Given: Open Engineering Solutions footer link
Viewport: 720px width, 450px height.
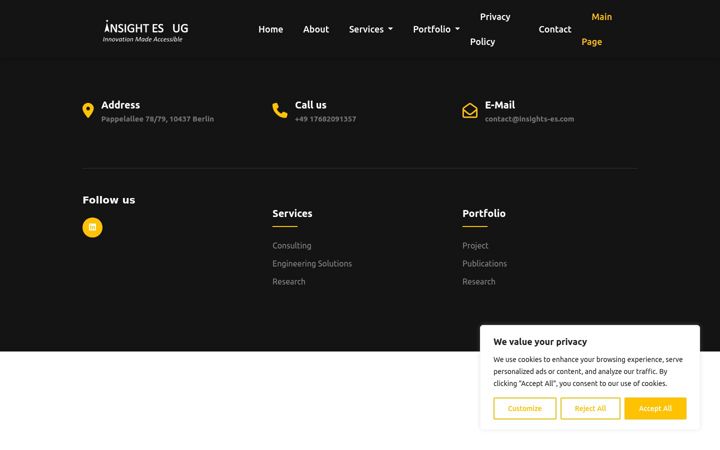Looking at the screenshot, I should click(x=312, y=264).
